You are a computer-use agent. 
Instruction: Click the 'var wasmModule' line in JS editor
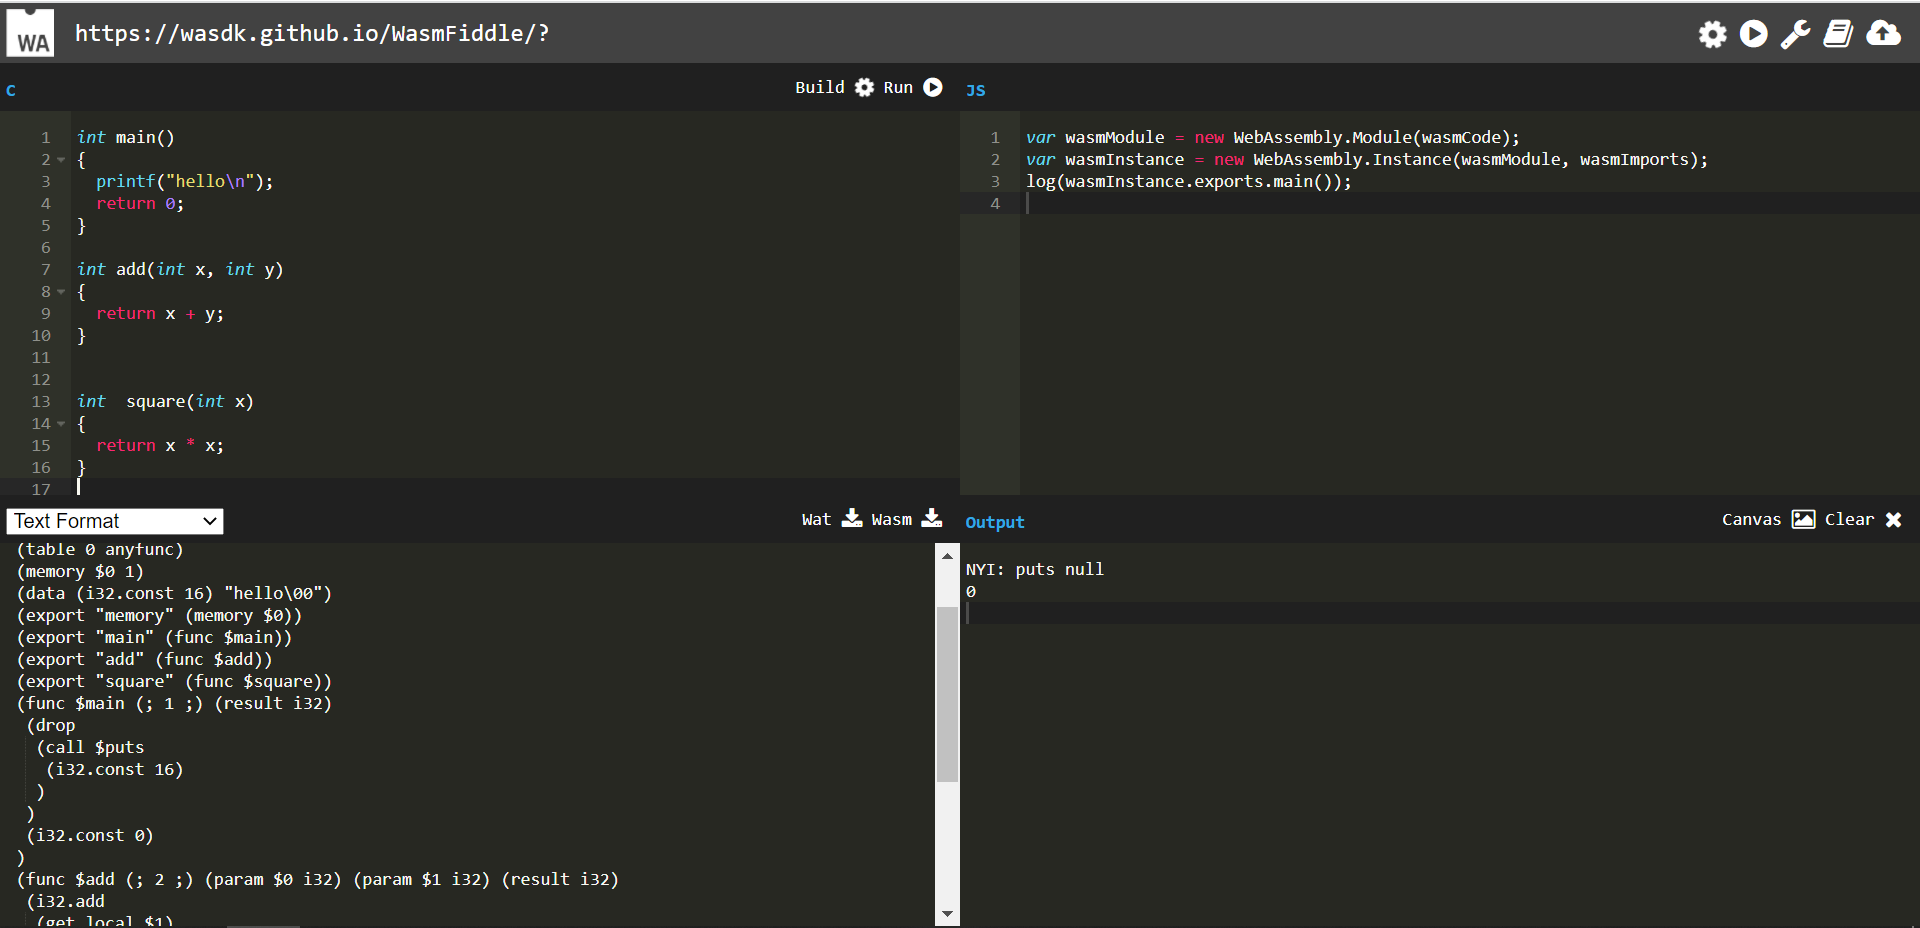click(x=1273, y=137)
